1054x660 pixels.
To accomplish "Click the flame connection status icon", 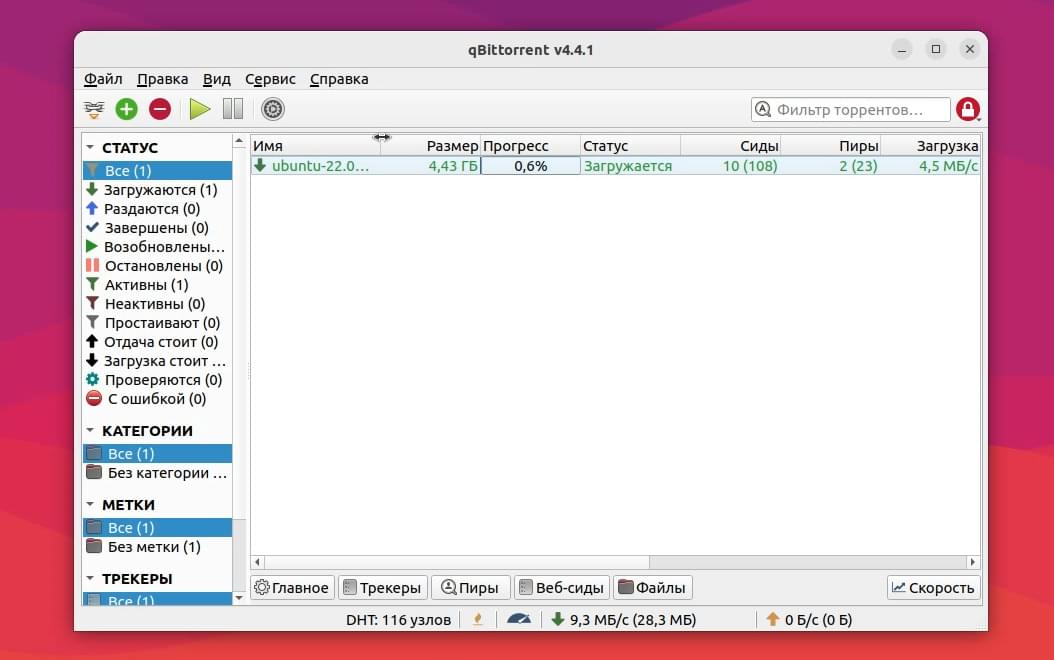I will tap(478, 619).
